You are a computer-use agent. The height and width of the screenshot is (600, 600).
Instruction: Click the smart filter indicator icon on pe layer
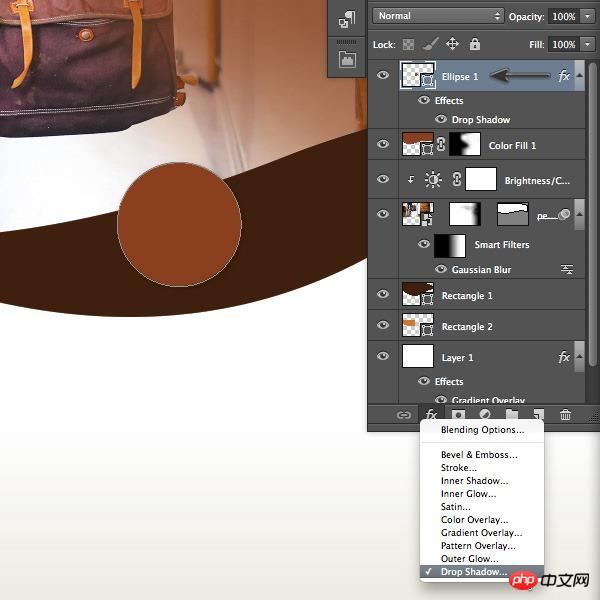[x=564, y=214]
